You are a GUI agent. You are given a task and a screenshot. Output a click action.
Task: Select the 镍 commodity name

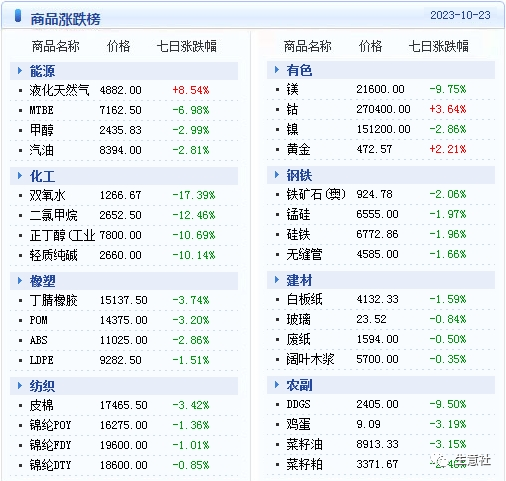pos(292,129)
